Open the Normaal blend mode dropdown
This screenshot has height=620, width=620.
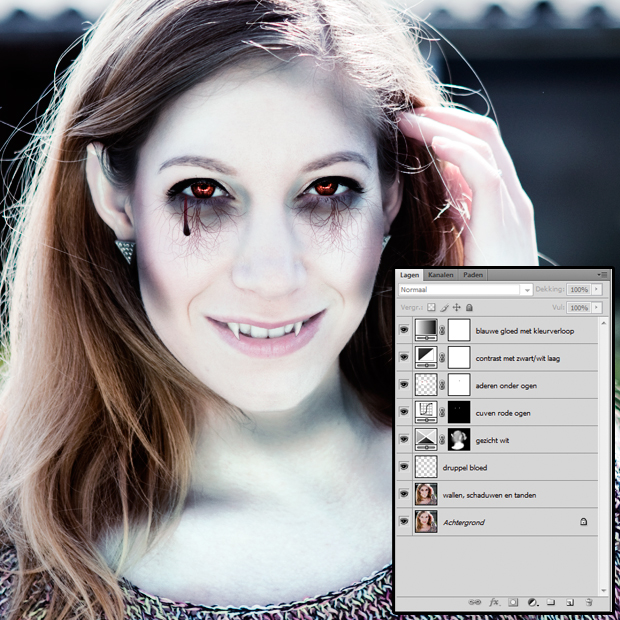point(465,289)
